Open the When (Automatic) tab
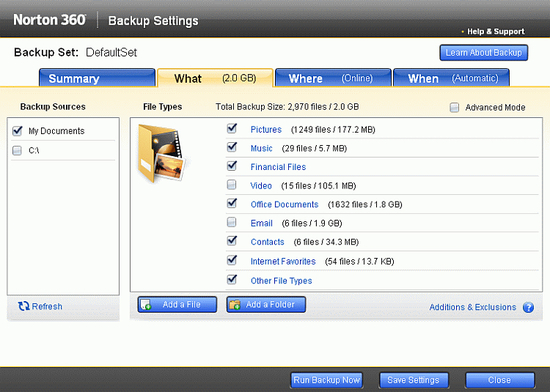Viewport: 550px width, 392px height. [x=451, y=78]
